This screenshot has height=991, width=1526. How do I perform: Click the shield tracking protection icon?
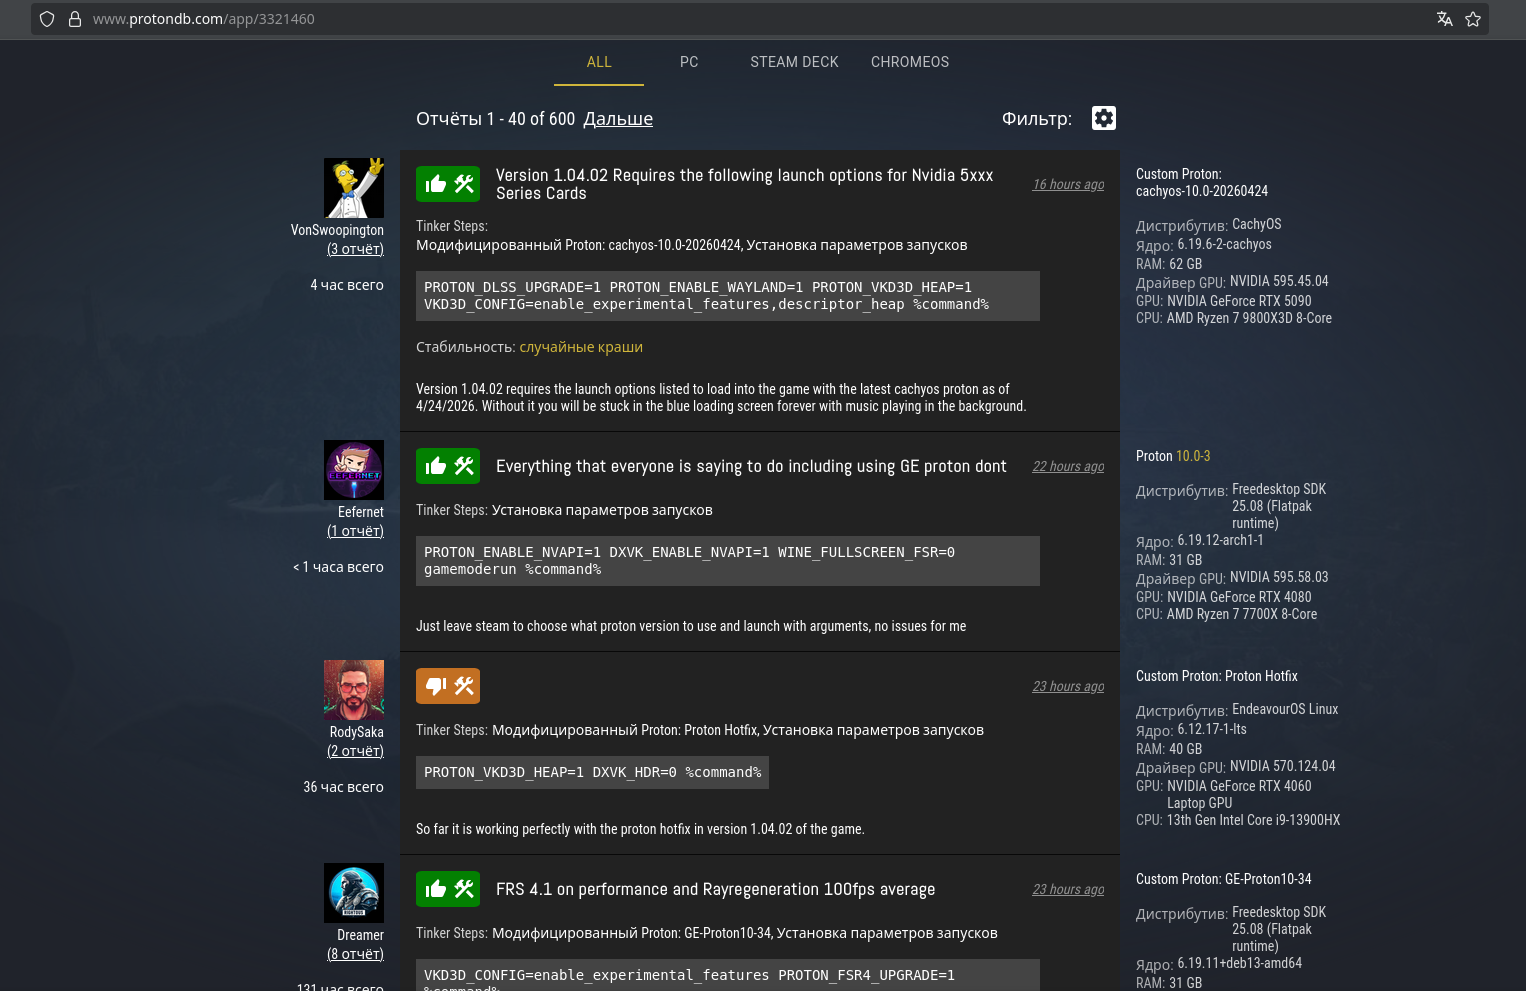(47, 19)
